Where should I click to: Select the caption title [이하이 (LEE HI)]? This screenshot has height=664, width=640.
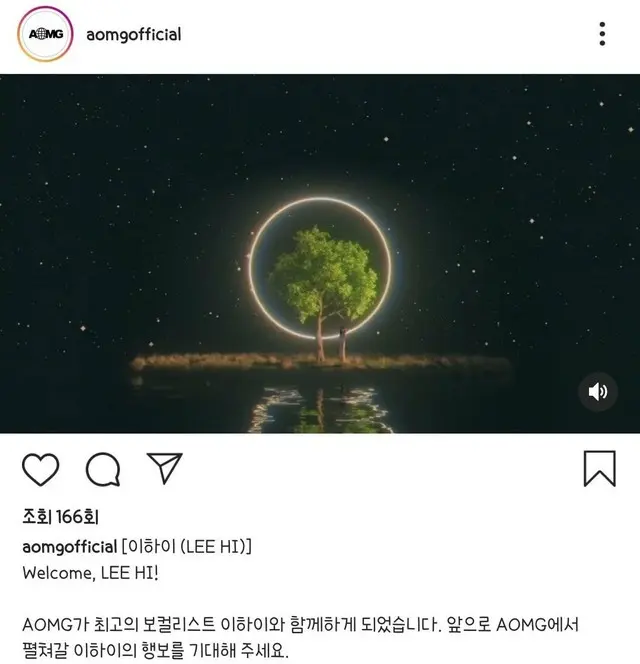click(x=186, y=547)
